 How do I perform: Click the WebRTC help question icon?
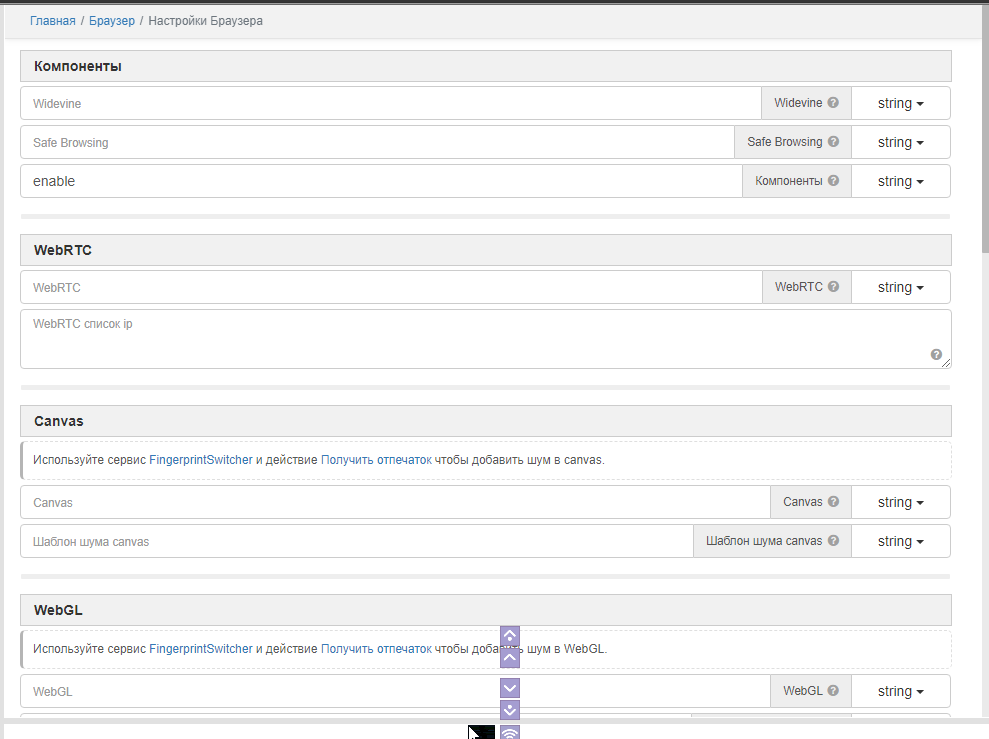tap(833, 287)
